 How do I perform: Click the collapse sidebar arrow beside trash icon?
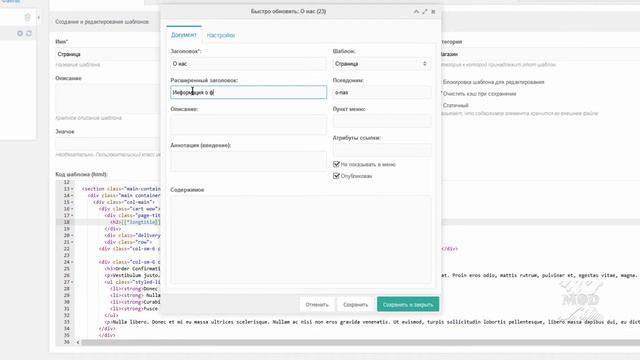click(x=38, y=18)
